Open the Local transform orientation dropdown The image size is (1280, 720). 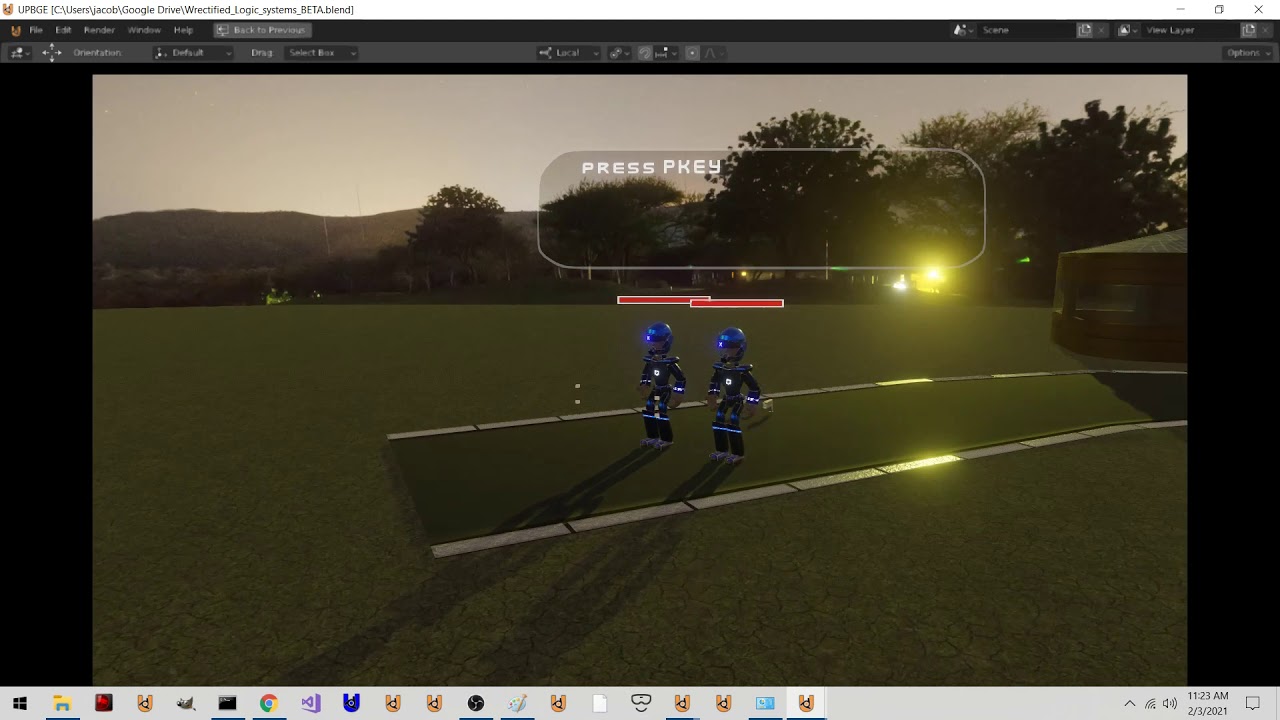coord(570,53)
